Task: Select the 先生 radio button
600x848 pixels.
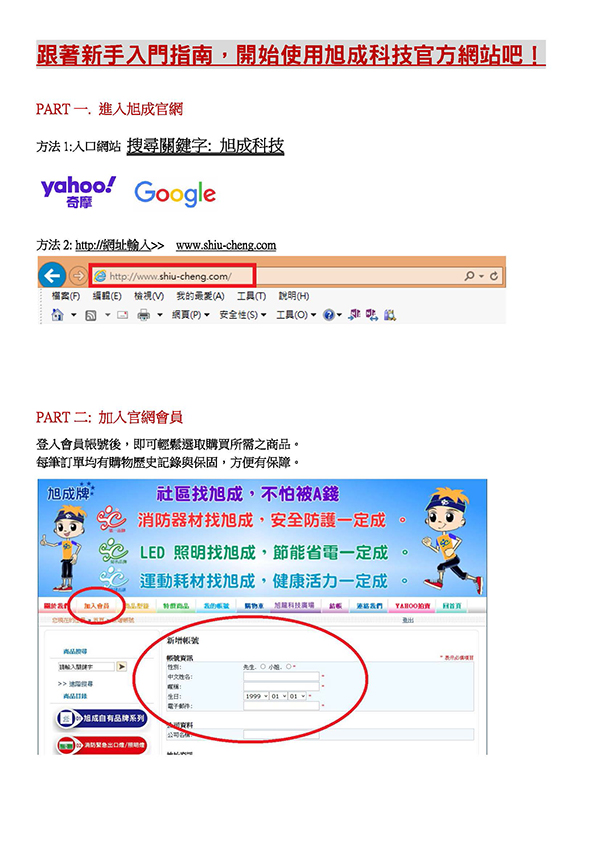Action: tap(263, 666)
